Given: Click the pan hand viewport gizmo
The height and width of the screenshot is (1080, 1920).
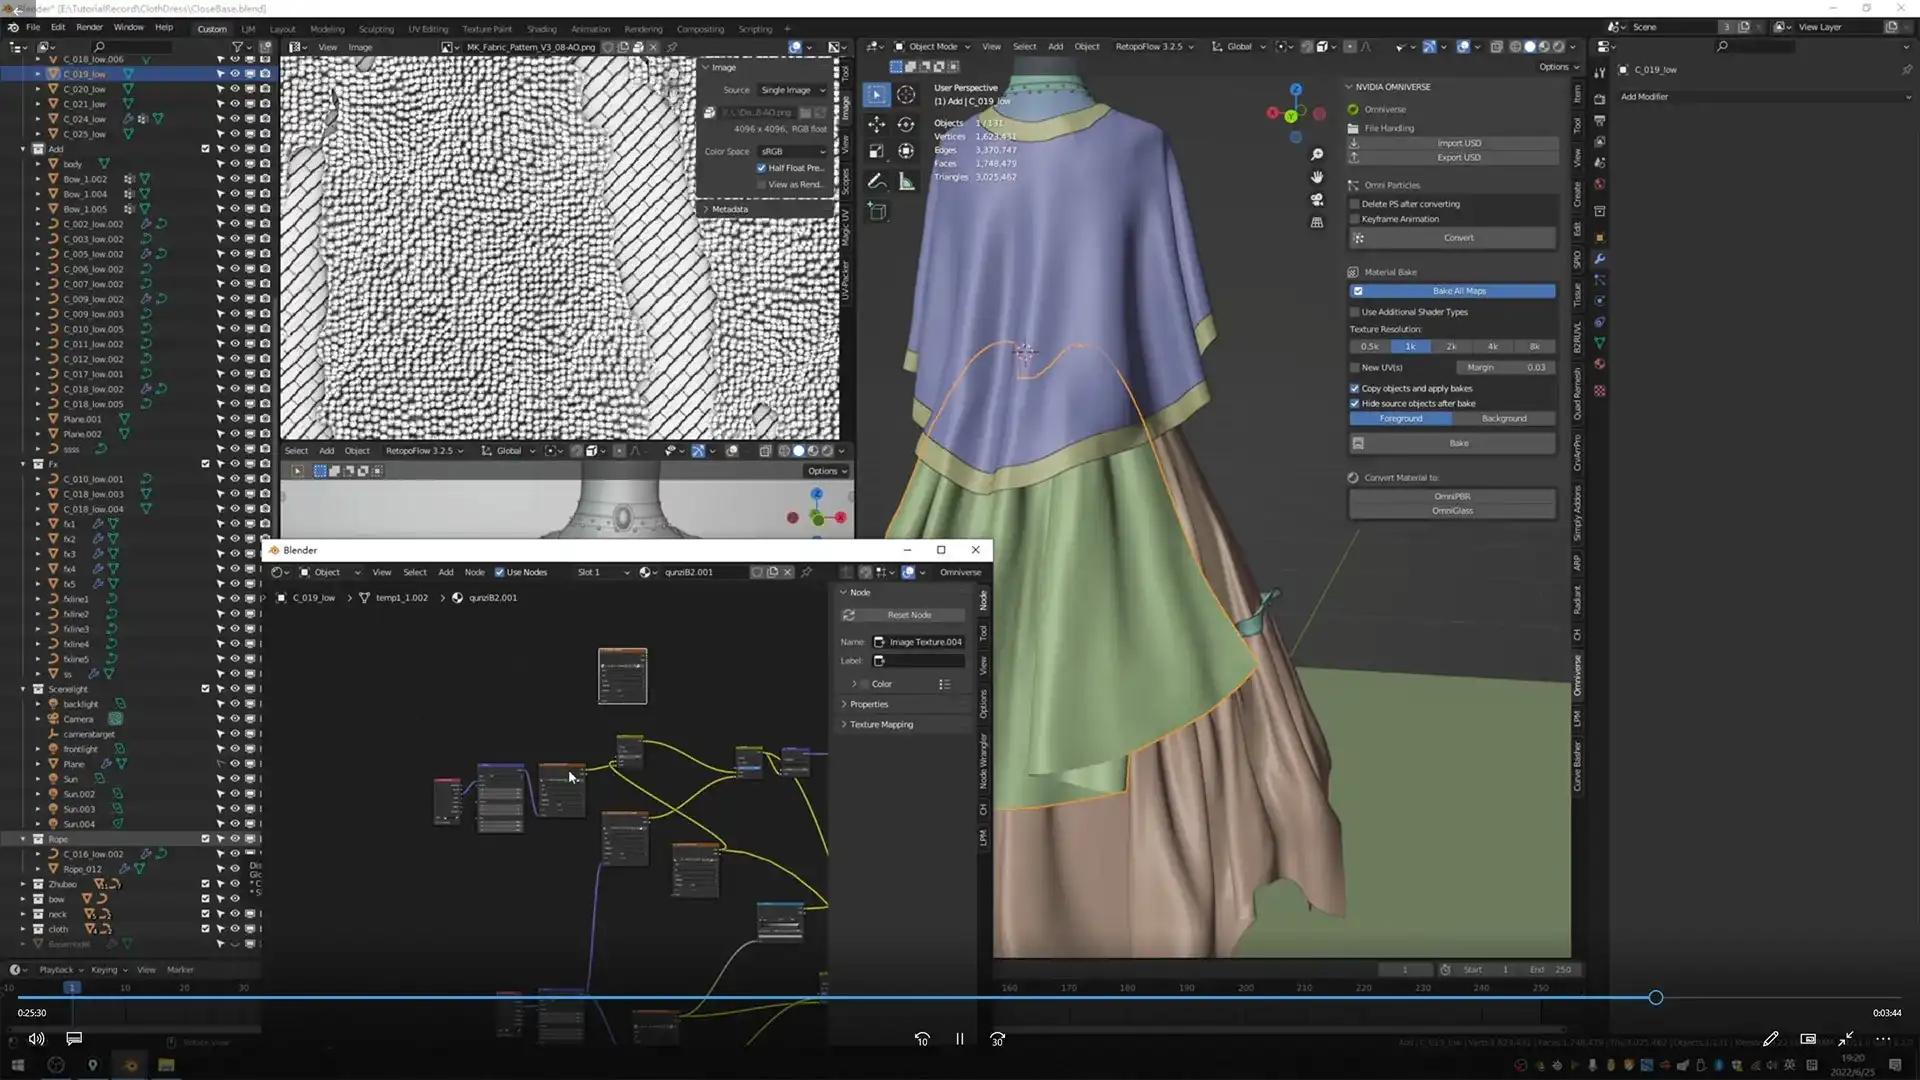Looking at the screenshot, I should pos(1317,177).
